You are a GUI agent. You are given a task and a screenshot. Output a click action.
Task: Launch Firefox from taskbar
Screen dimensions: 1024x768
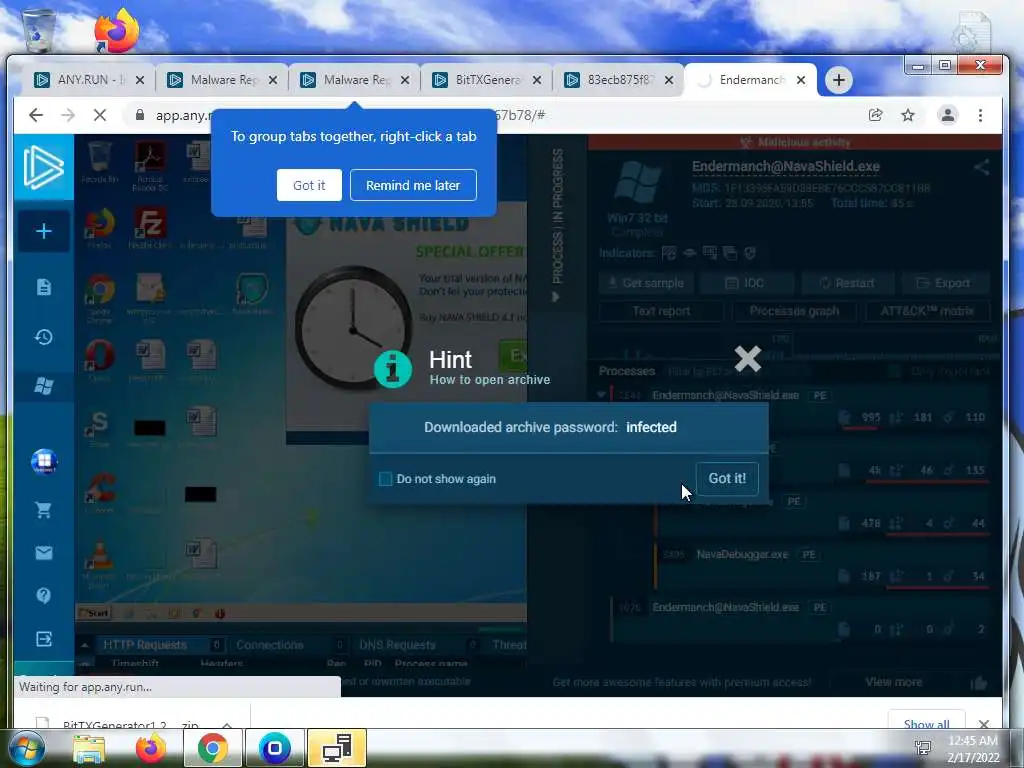click(150, 748)
